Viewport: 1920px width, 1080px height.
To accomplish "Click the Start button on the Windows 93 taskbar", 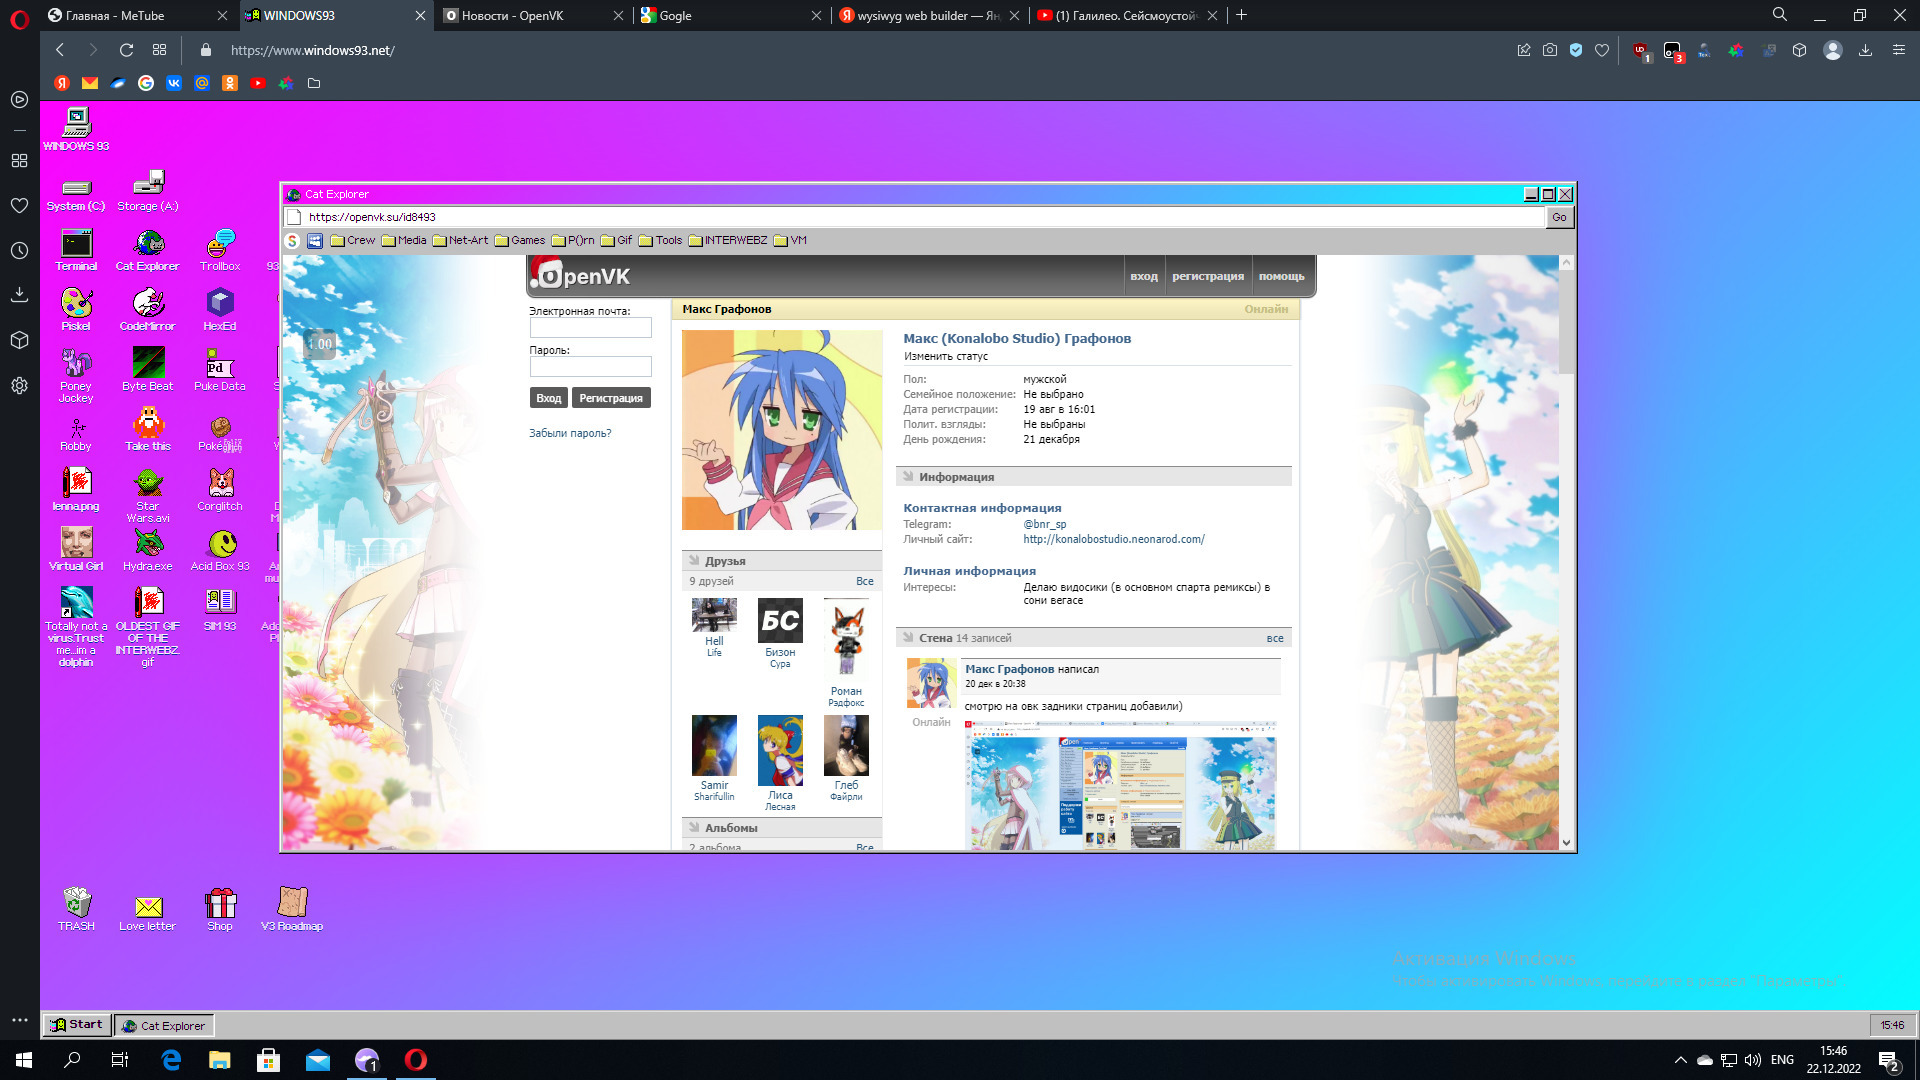I will (x=77, y=1024).
